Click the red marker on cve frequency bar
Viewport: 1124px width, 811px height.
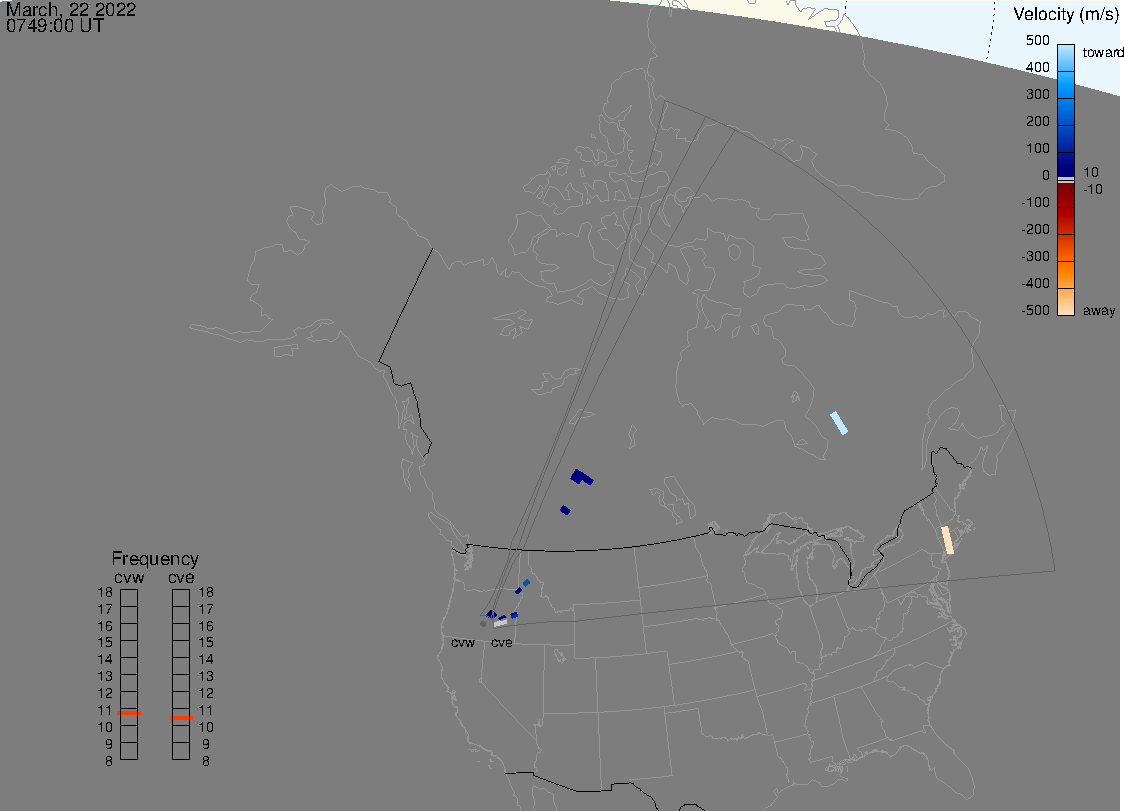[181, 717]
